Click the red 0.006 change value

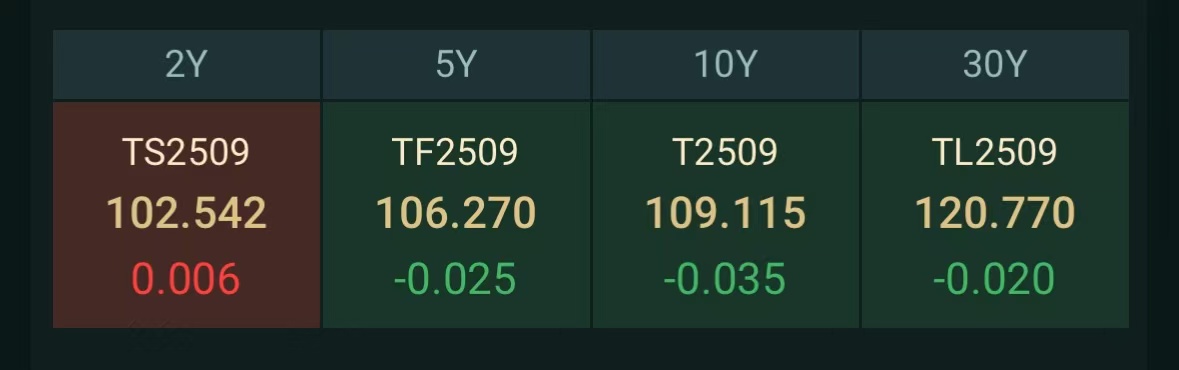tap(186, 279)
